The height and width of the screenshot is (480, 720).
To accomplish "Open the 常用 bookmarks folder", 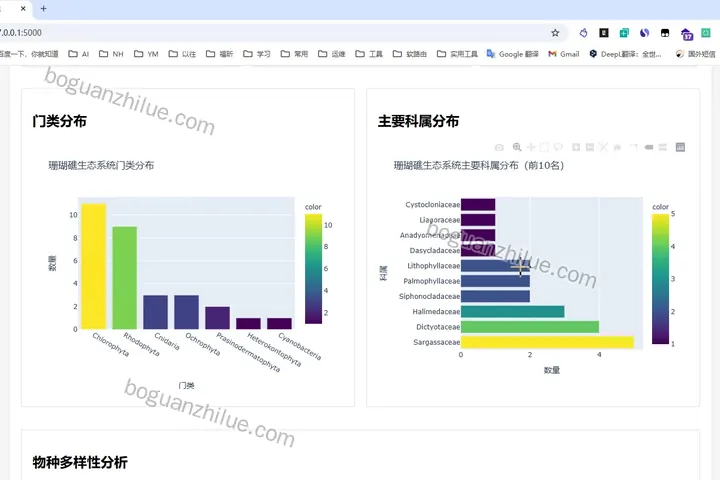I will pos(294,54).
